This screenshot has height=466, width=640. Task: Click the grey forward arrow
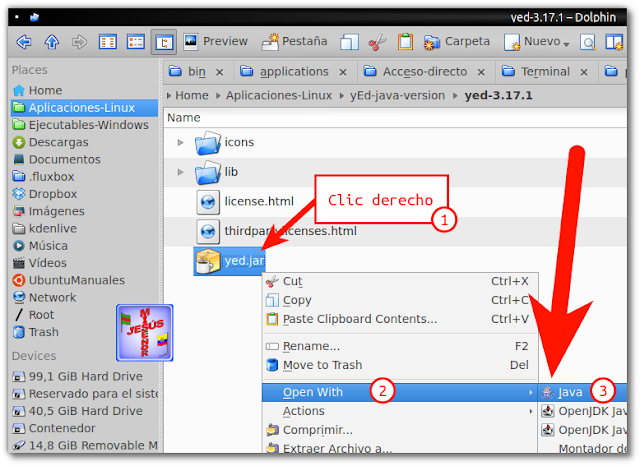coord(79,42)
